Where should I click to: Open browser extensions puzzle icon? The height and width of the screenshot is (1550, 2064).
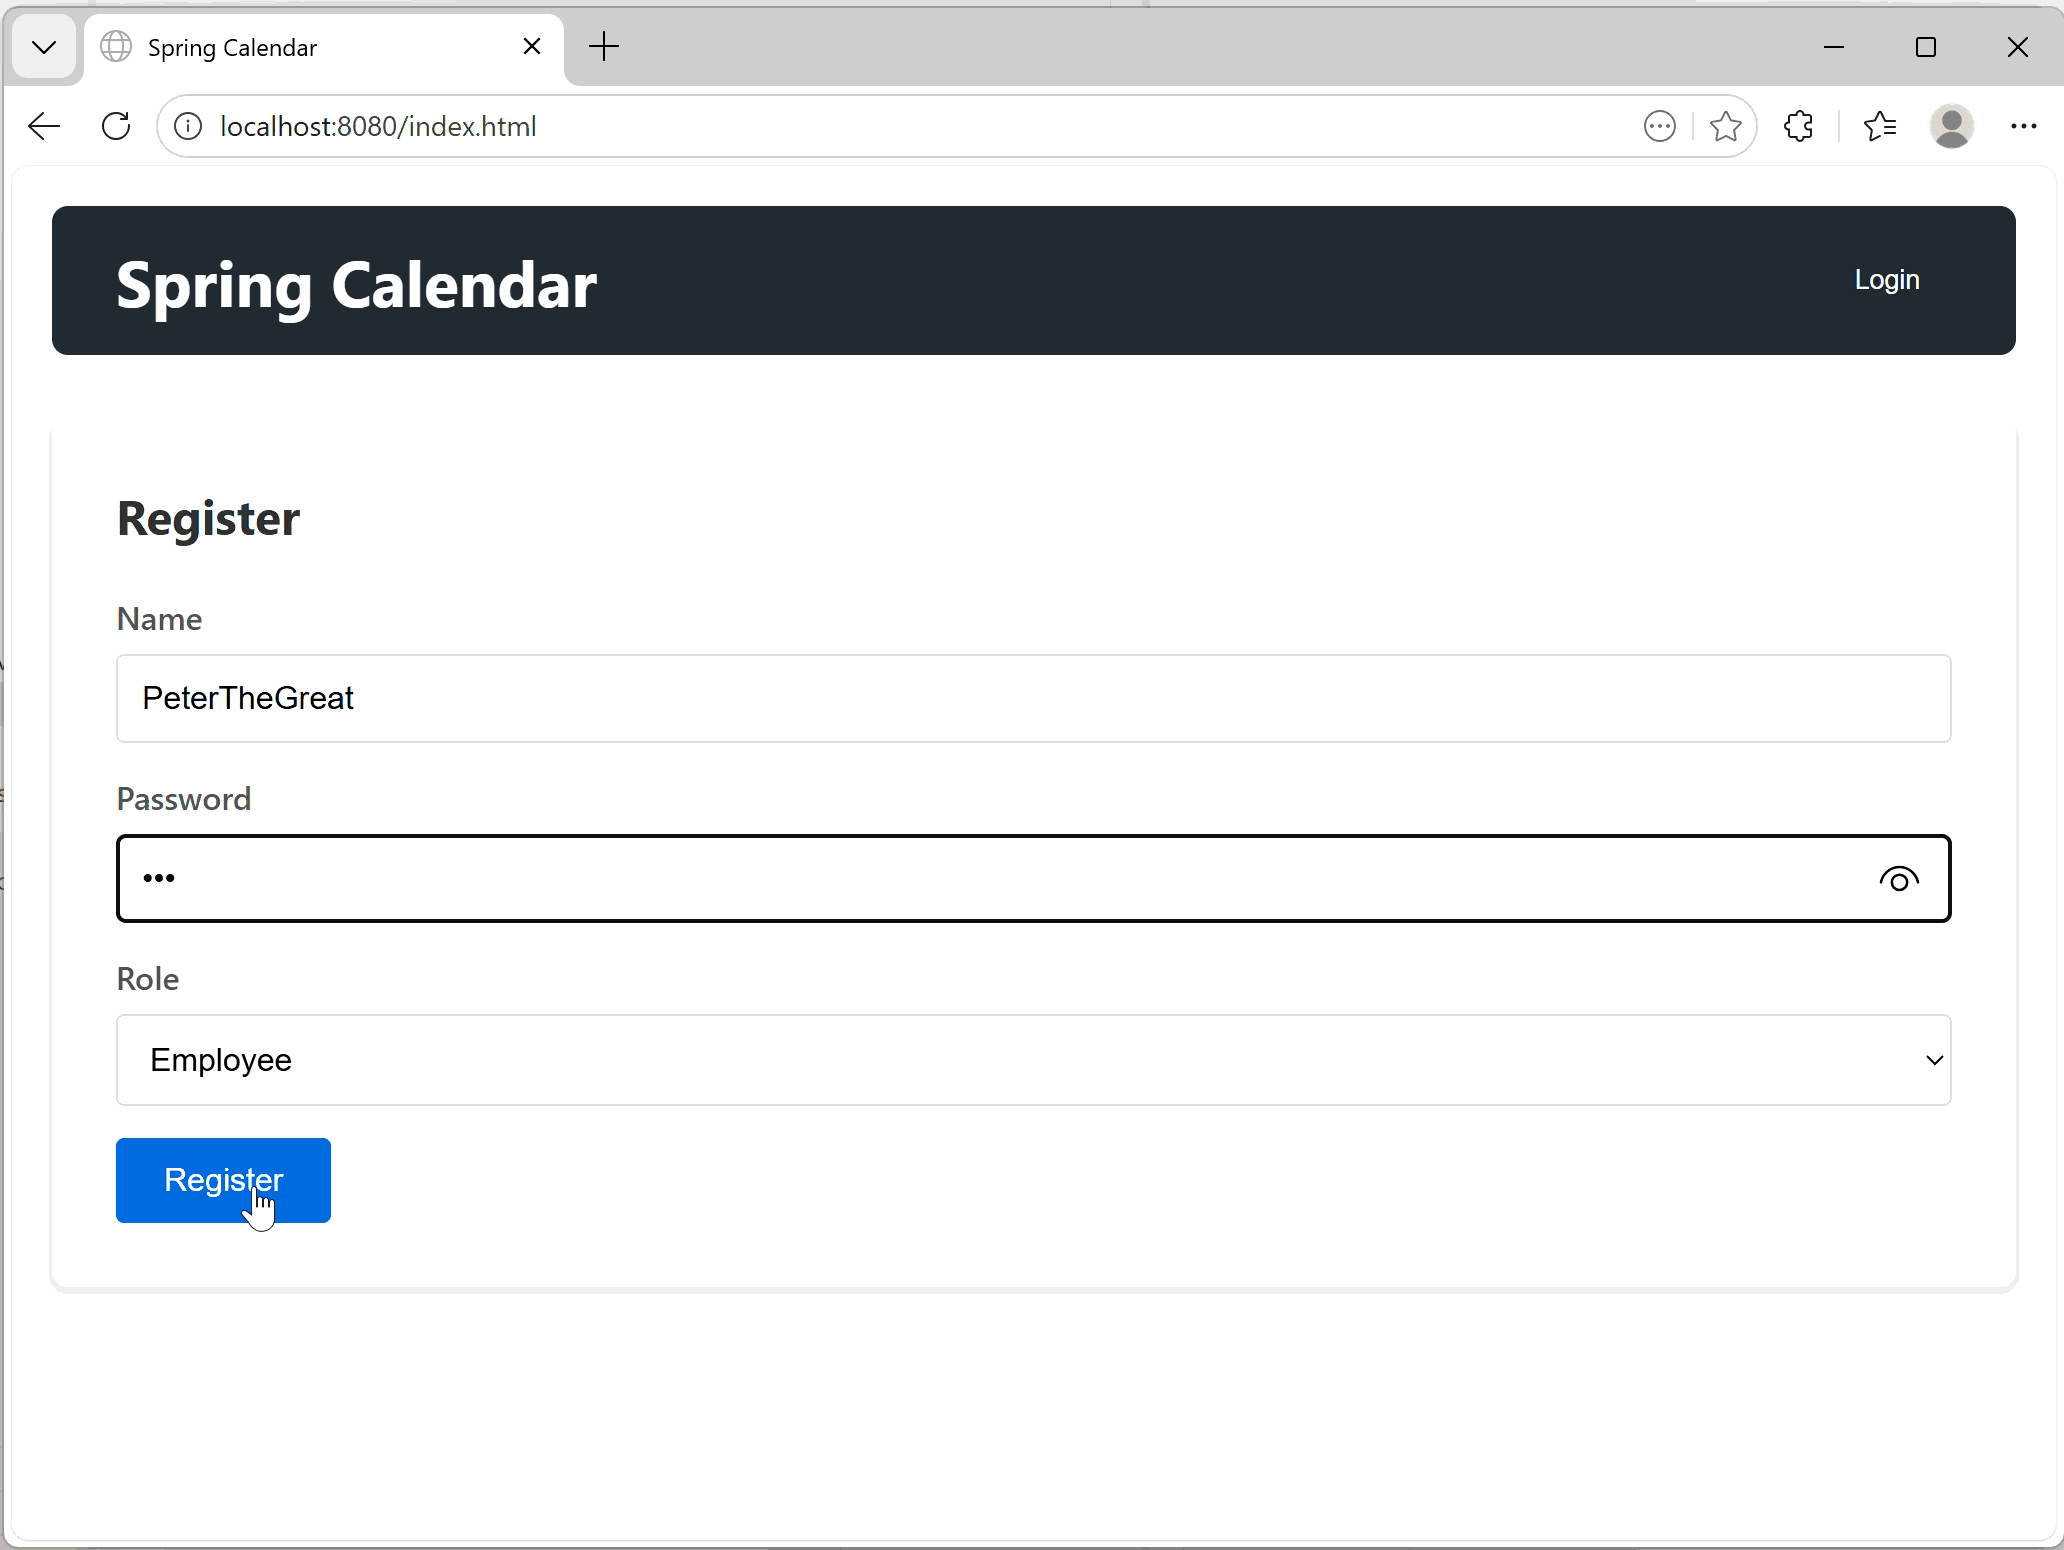tap(1798, 126)
